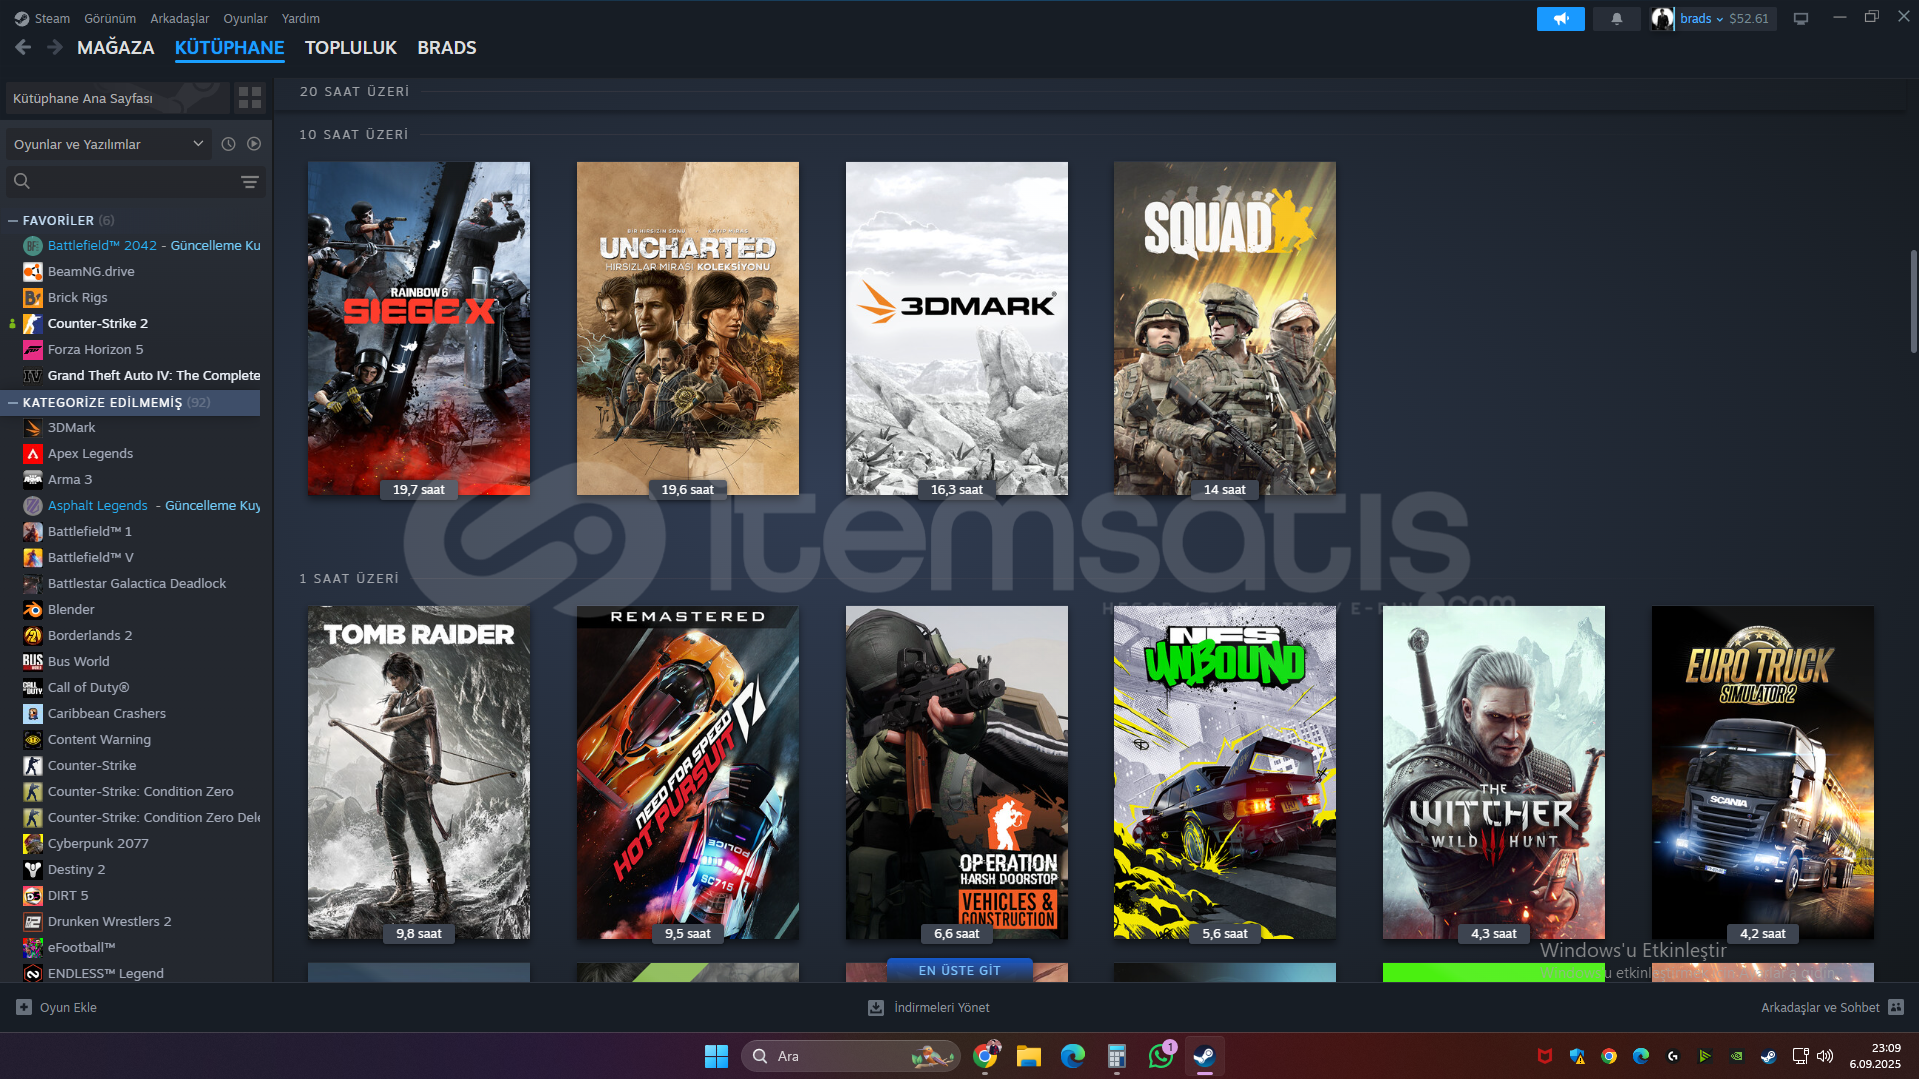Select Counter-Strike 2 in favorites
Image resolution: width=1919 pixels, height=1079 pixels.
pyautogui.click(x=98, y=323)
